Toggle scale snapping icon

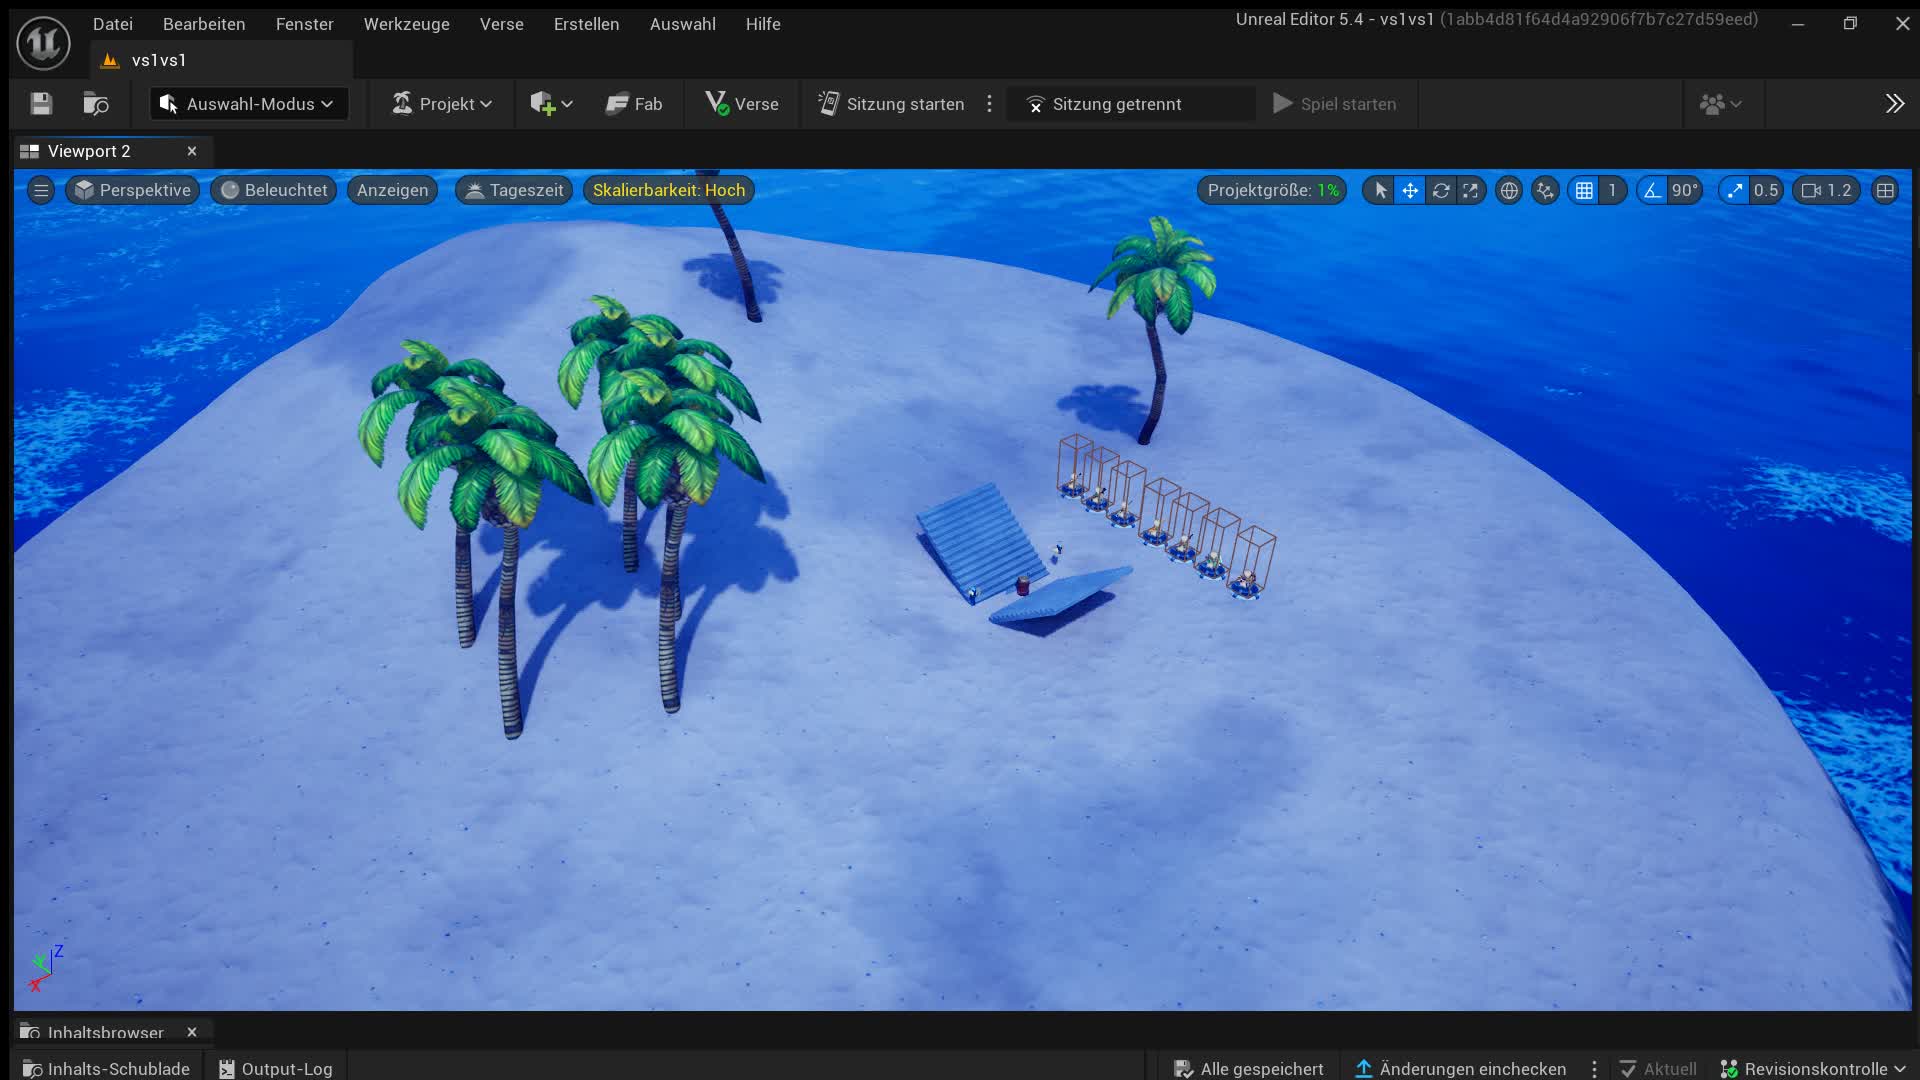[1734, 190]
